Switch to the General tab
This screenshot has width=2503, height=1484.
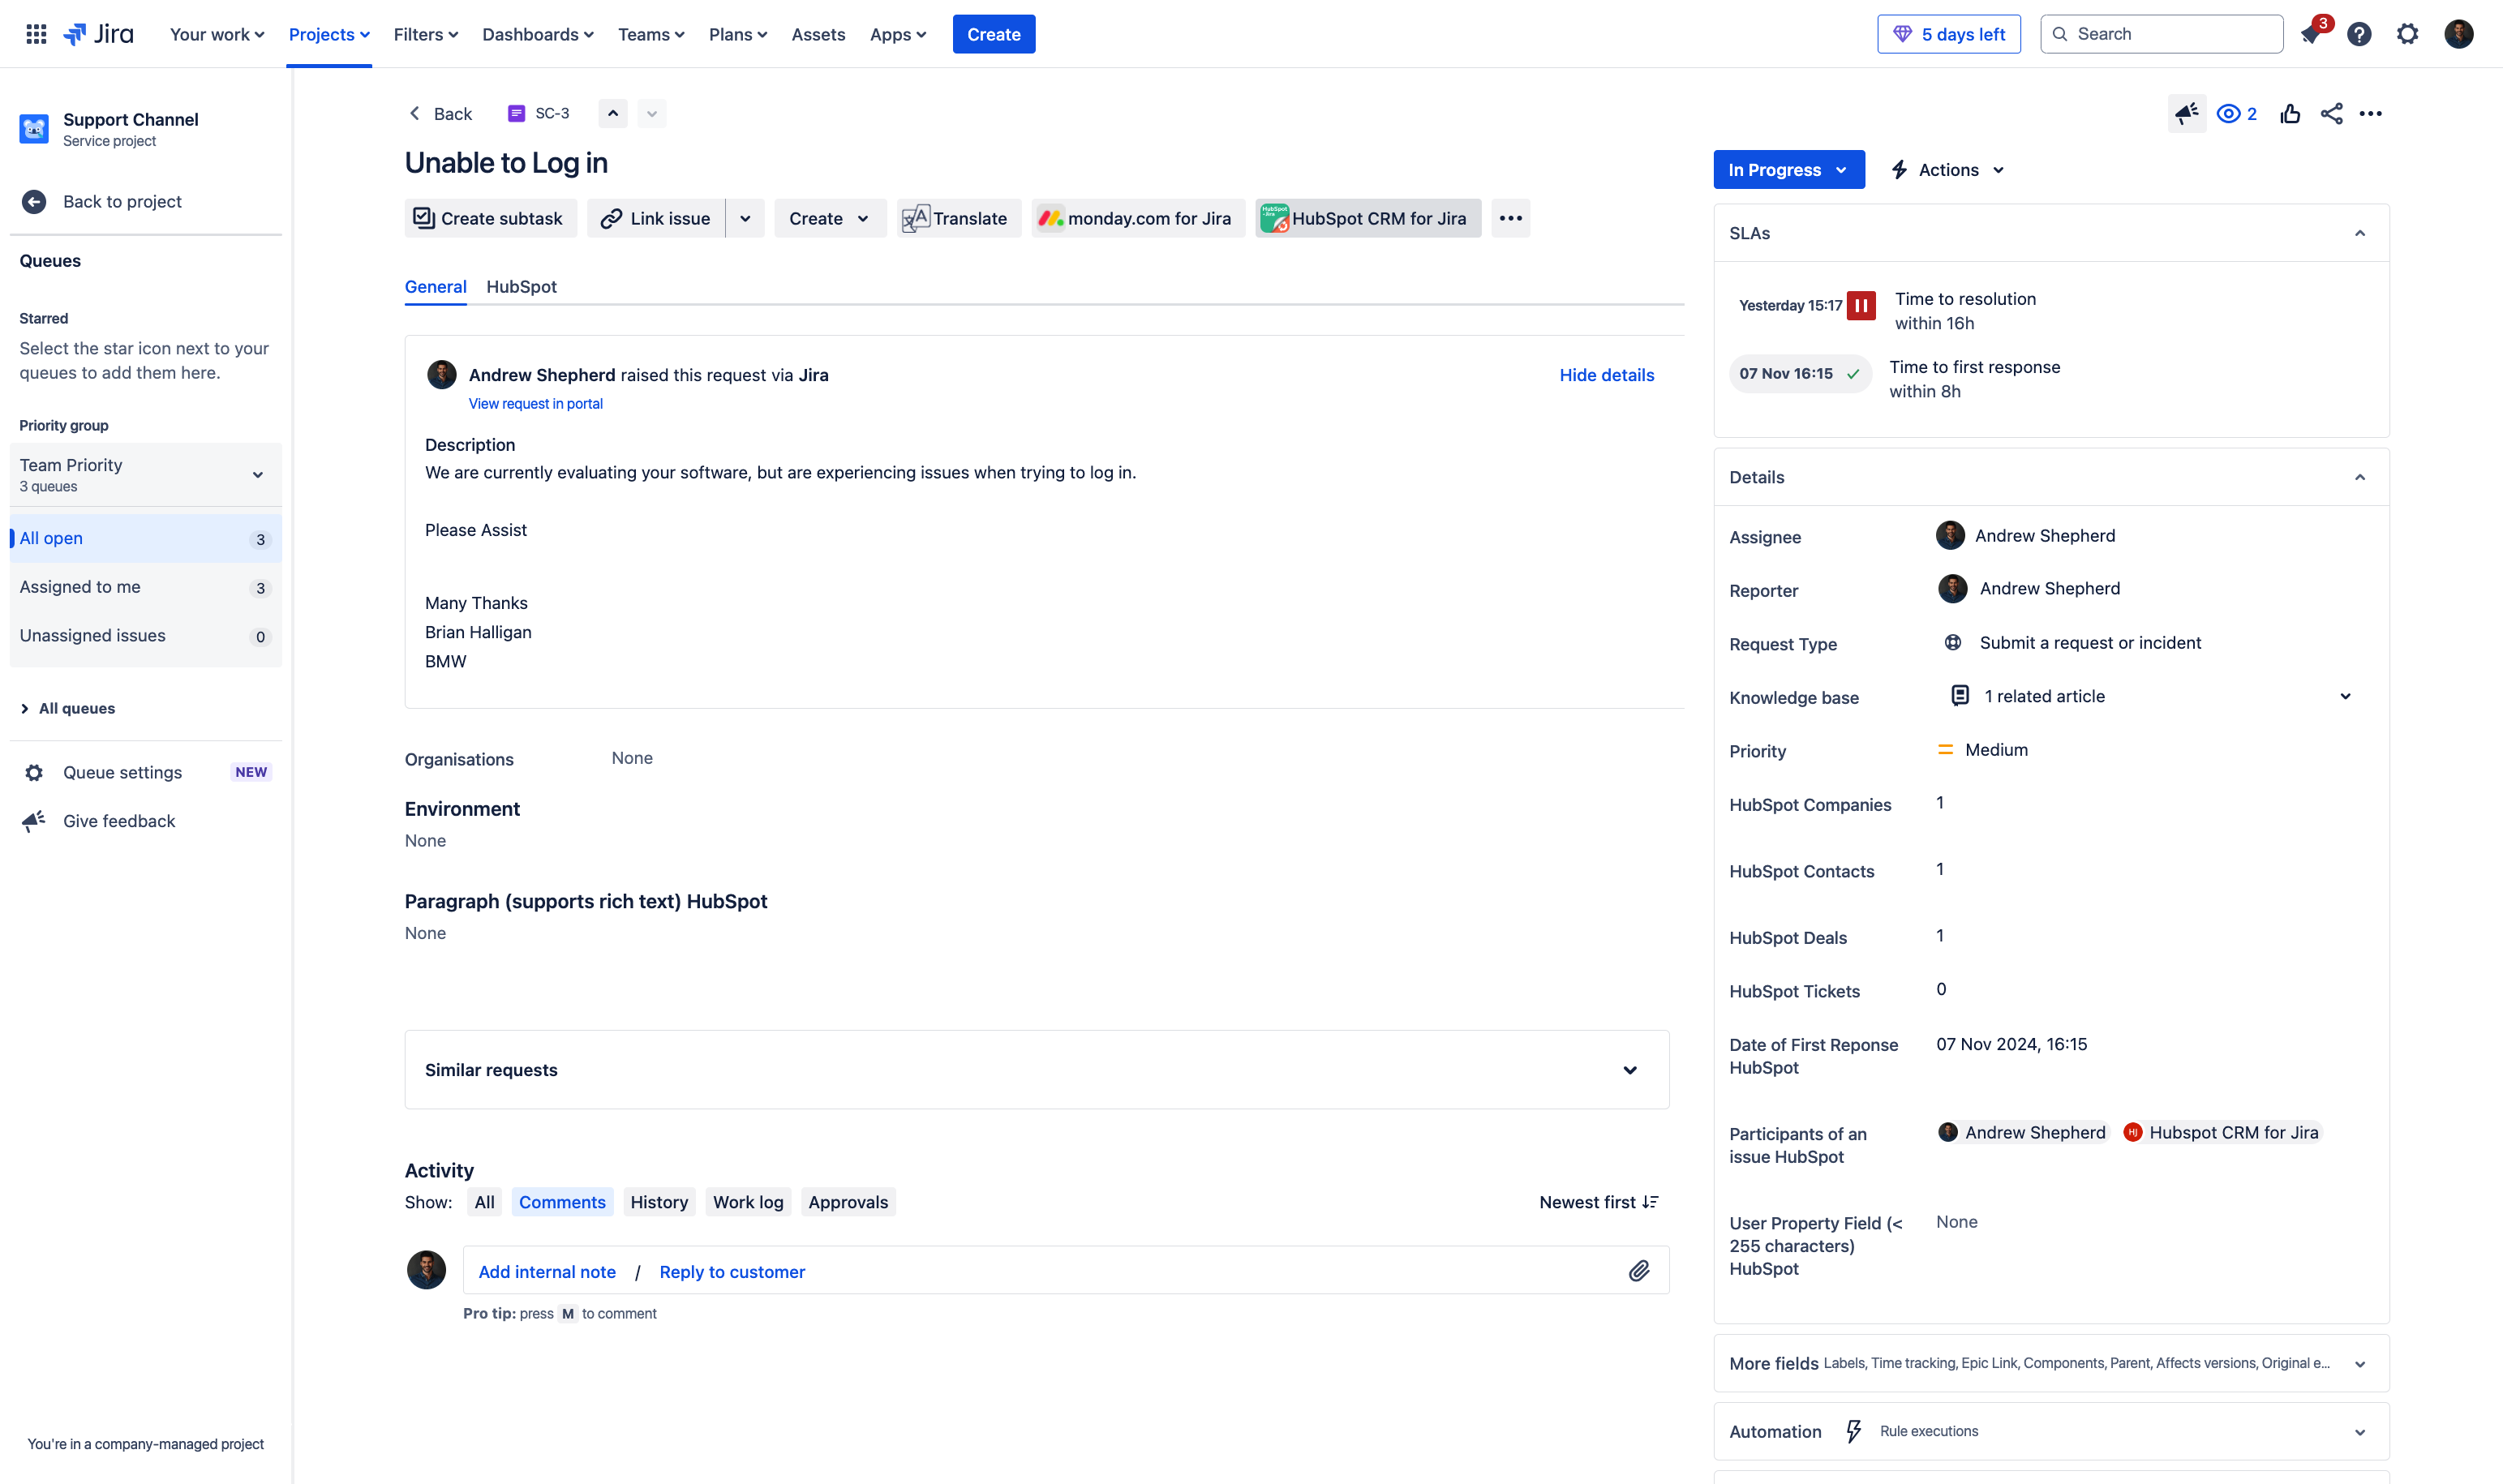(x=435, y=286)
